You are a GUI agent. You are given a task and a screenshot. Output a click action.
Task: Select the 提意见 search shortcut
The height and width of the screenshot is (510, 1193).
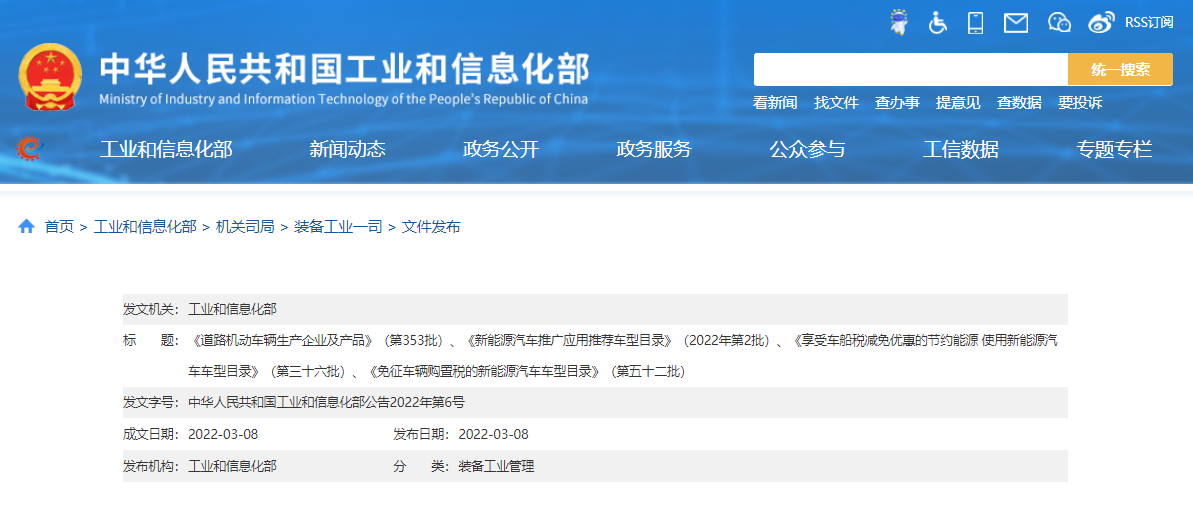pos(958,103)
